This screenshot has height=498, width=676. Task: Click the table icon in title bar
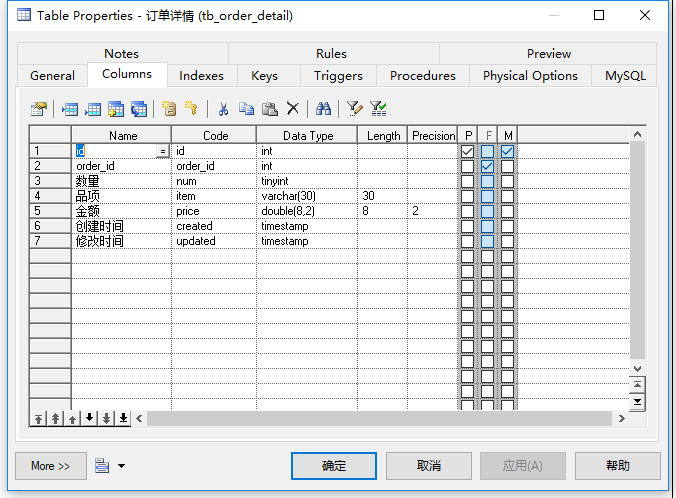click(24, 15)
